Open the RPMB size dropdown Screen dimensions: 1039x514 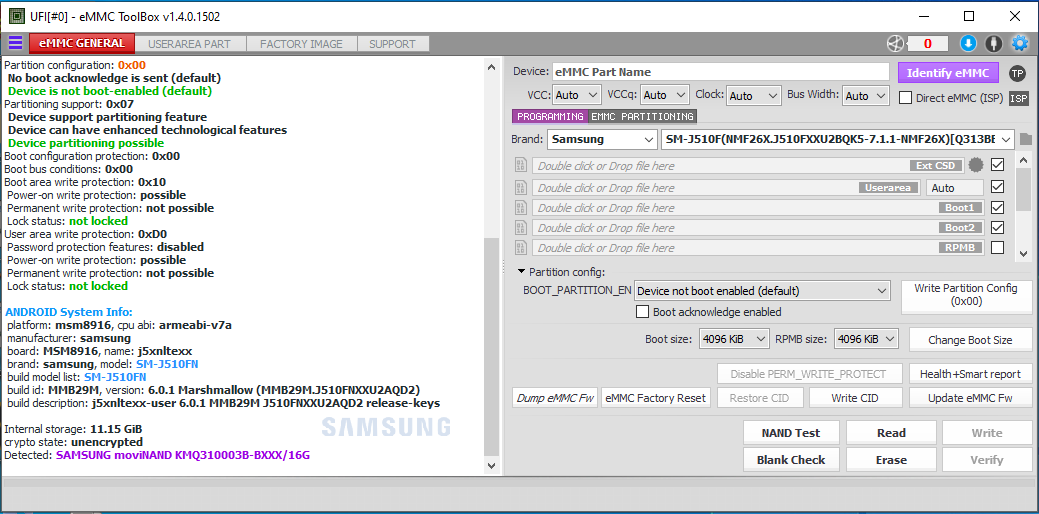point(867,339)
